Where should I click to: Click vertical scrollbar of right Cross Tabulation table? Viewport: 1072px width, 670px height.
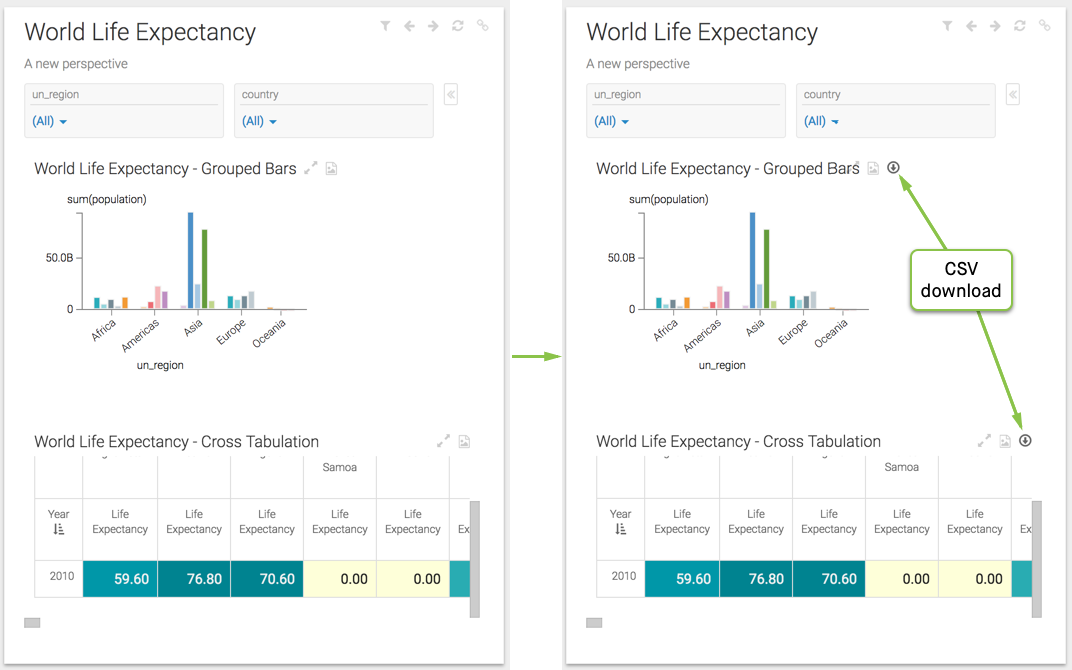point(1037,558)
